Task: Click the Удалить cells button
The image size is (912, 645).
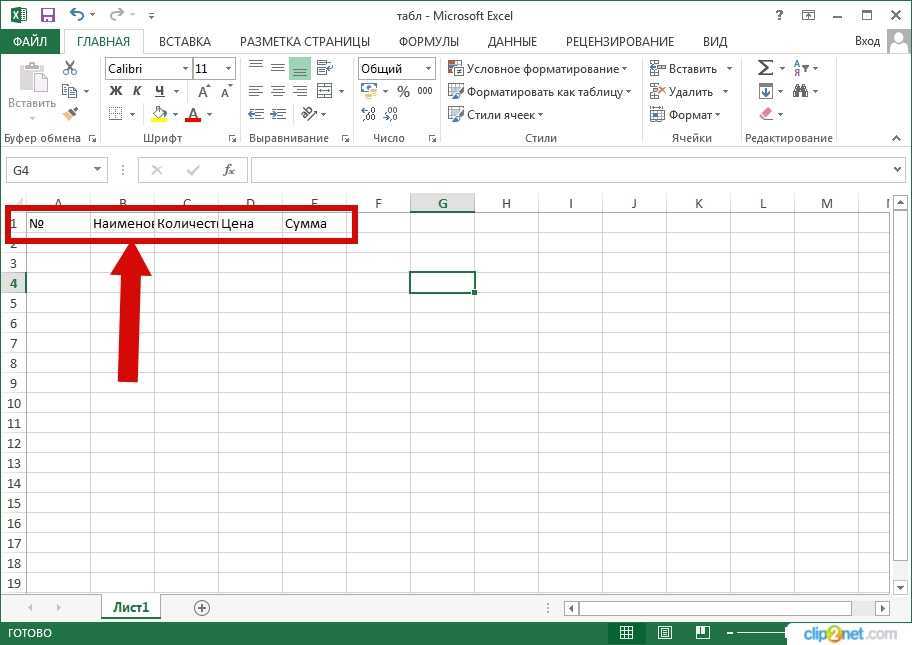Action: pos(681,92)
